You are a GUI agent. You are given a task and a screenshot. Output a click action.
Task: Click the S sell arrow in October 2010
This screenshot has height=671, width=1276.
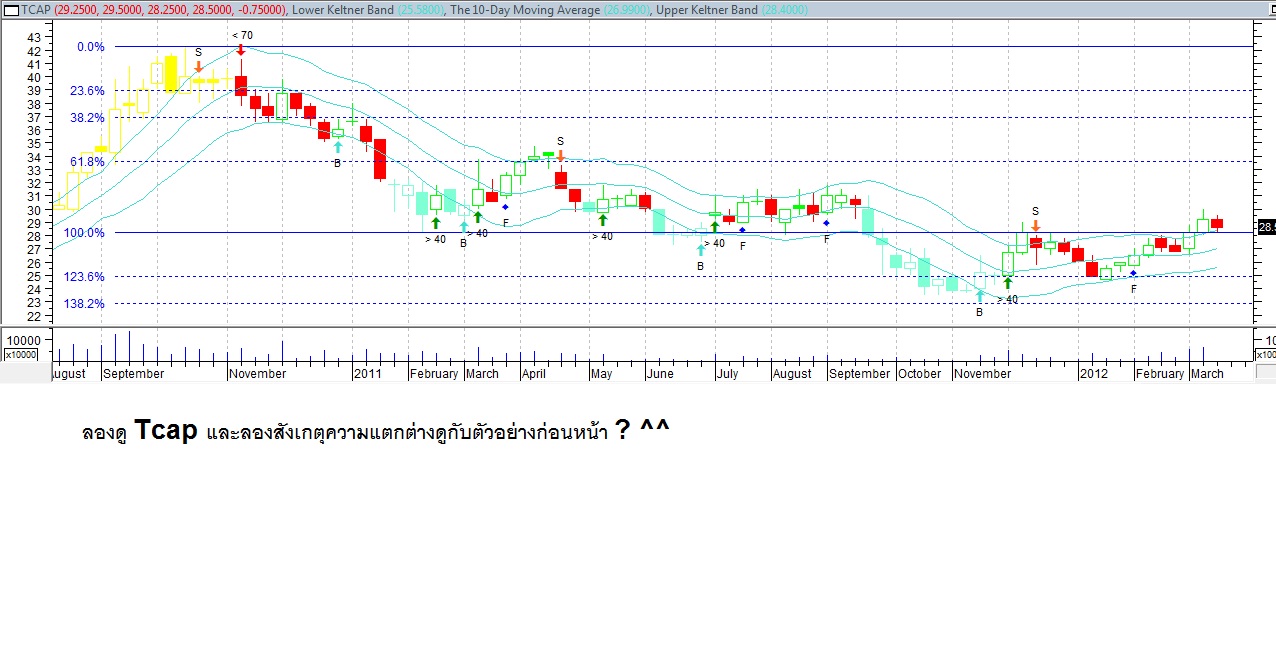click(198, 67)
